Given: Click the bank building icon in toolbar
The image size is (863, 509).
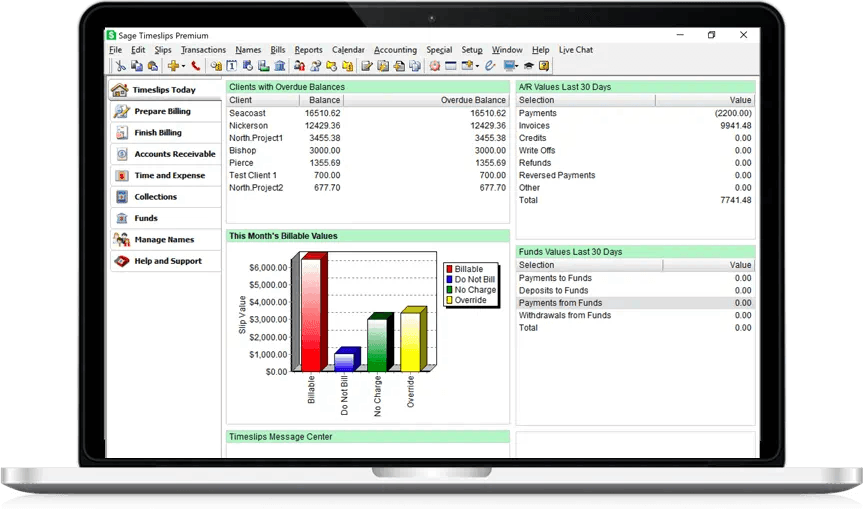Looking at the screenshot, I should point(280,66).
